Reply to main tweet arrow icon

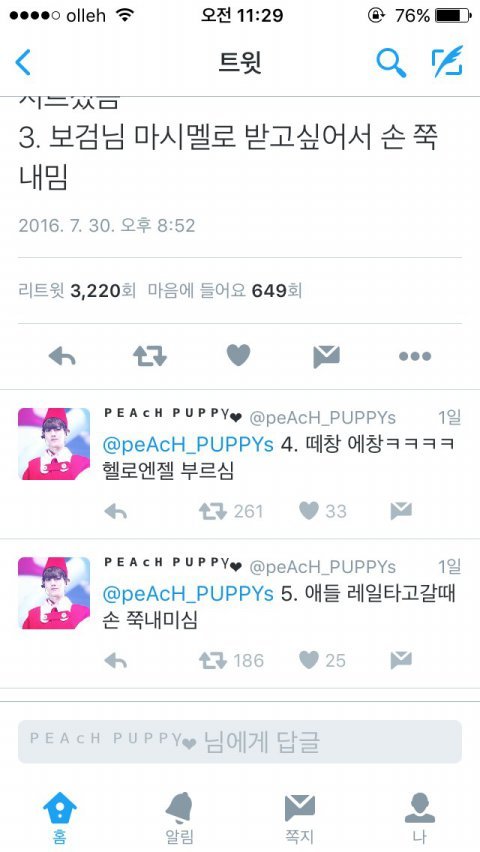click(x=62, y=356)
